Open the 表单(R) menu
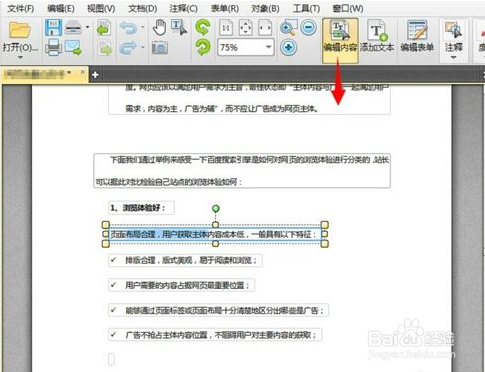The height and width of the screenshot is (372, 485). [225, 8]
